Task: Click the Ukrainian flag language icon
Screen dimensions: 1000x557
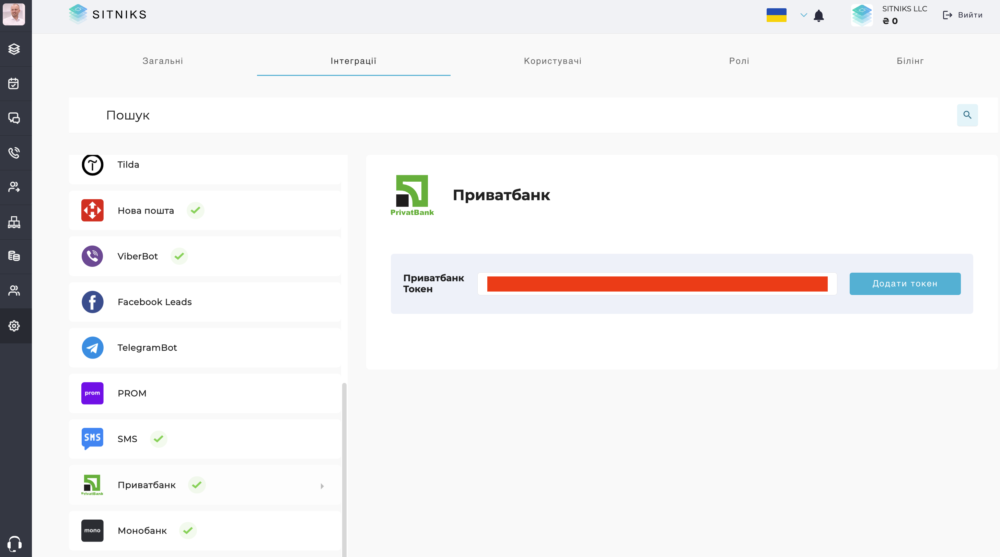Action: pos(776,15)
